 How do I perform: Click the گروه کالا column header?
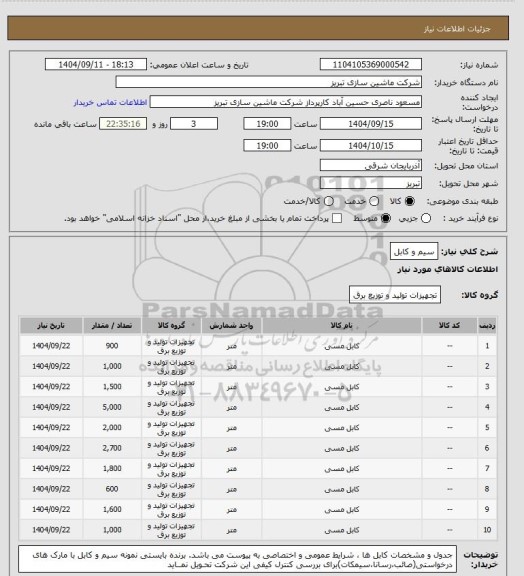171,325
